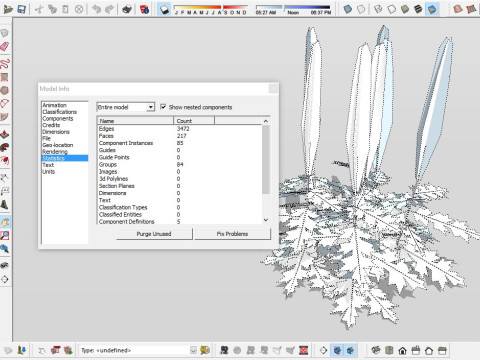Click the Undo arrow icon

96,9
